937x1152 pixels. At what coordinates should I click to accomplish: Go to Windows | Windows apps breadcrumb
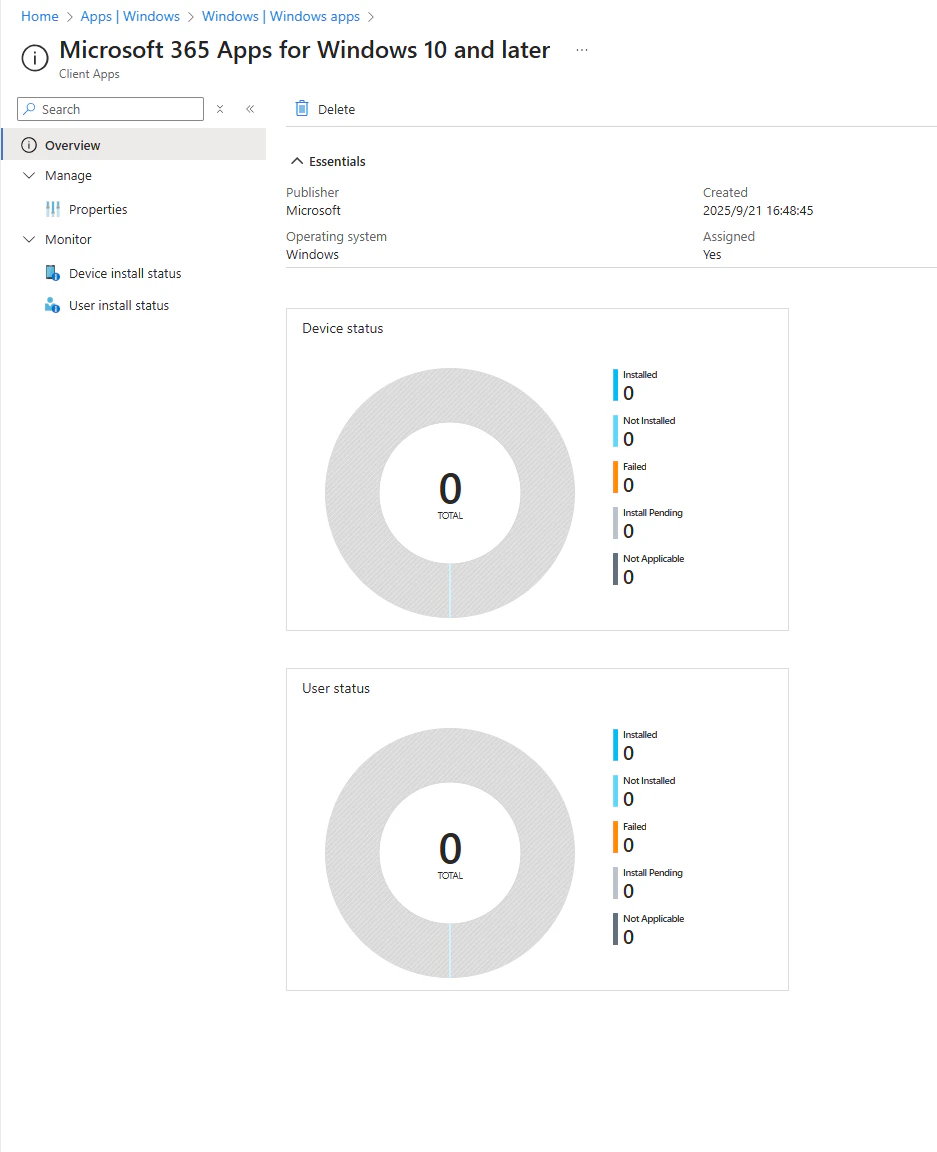coord(281,16)
